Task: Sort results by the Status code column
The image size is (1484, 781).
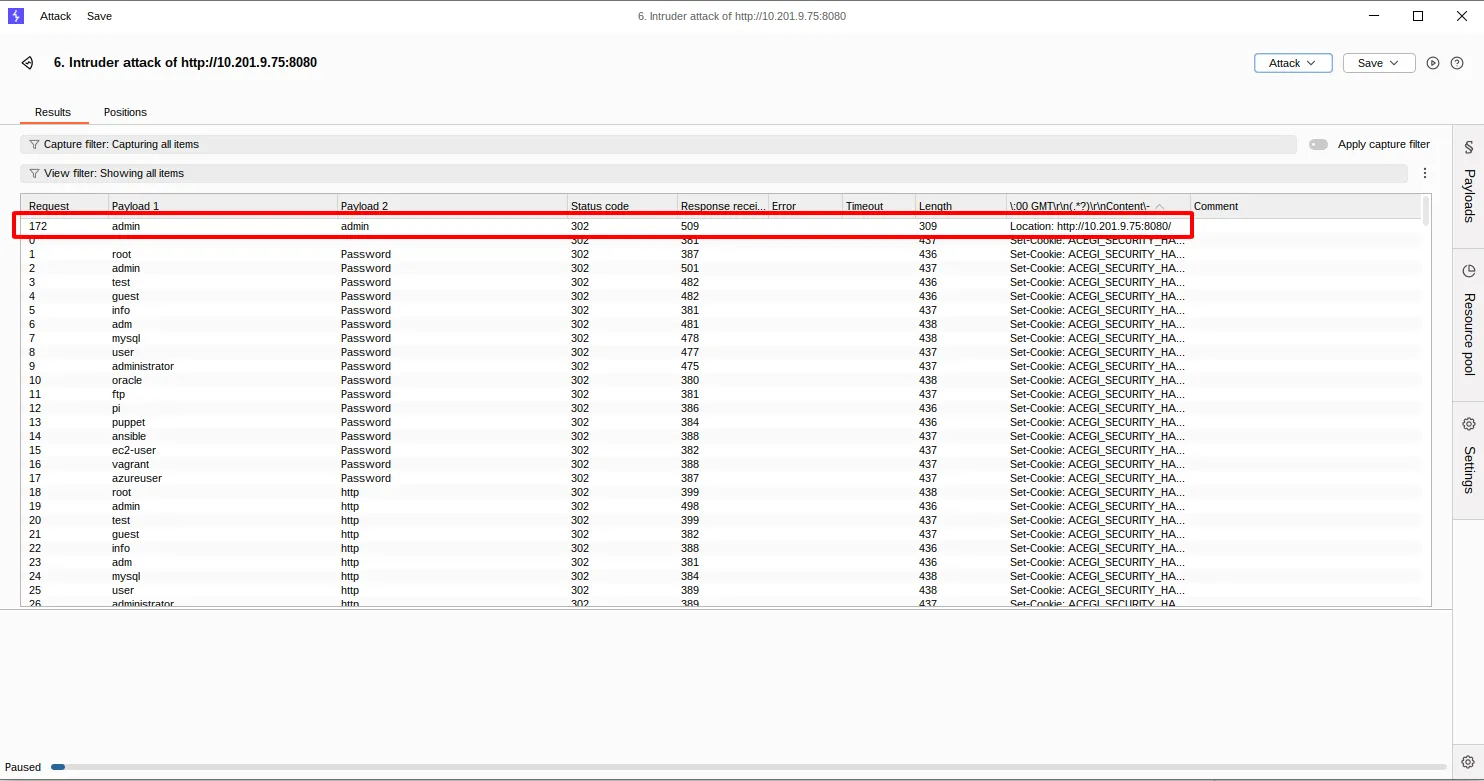Action: coord(620,206)
